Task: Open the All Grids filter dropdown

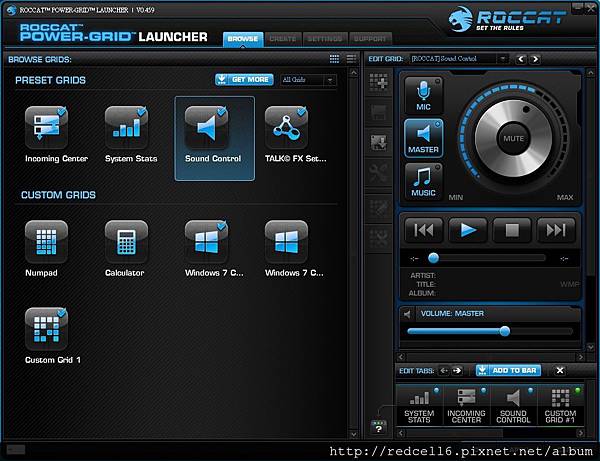Action: [308, 80]
